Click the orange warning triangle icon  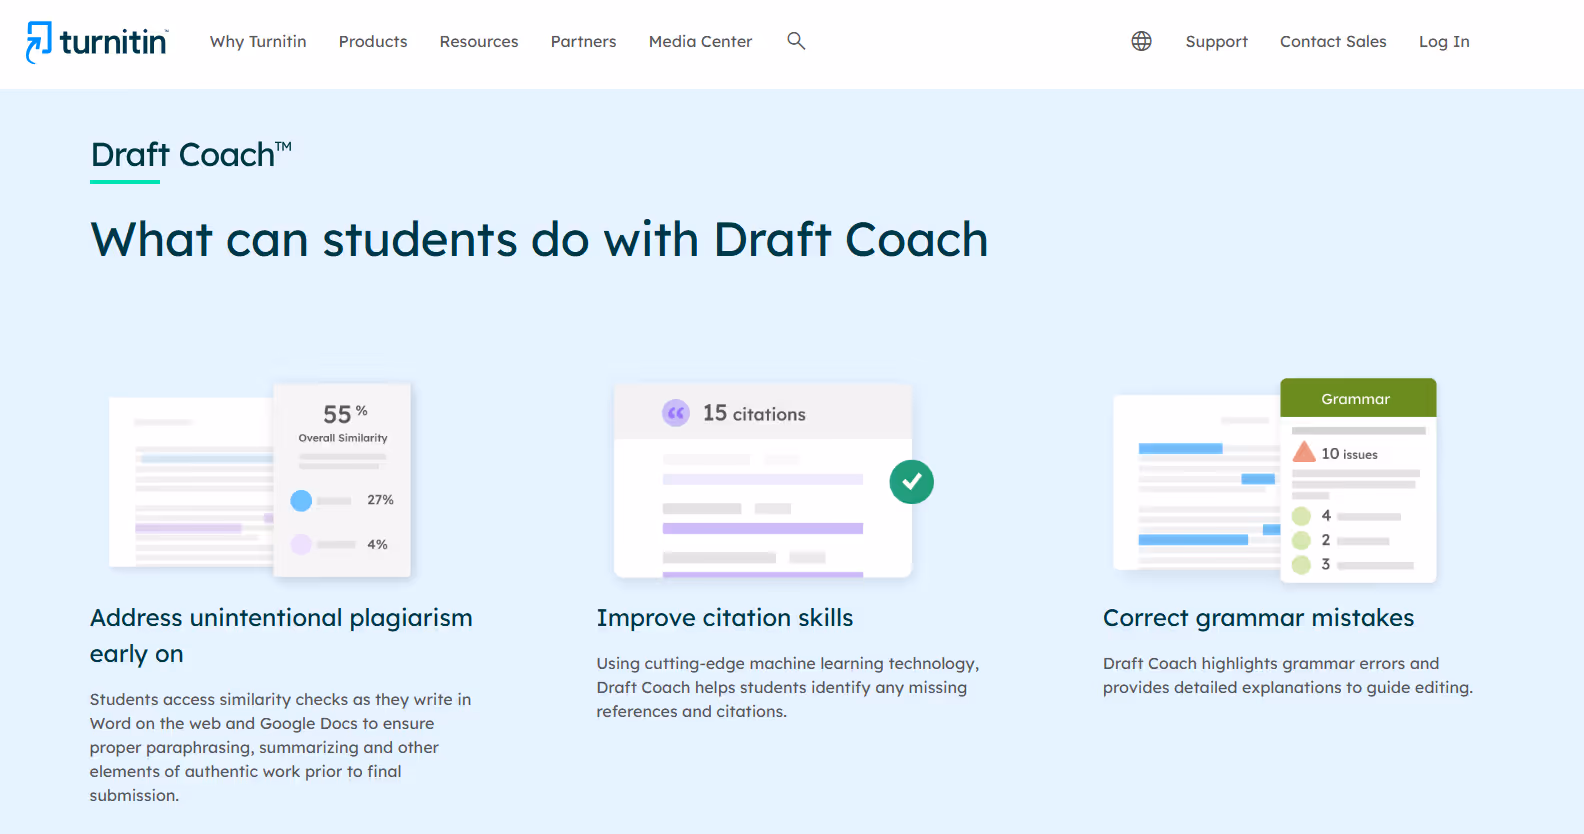(x=1304, y=452)
